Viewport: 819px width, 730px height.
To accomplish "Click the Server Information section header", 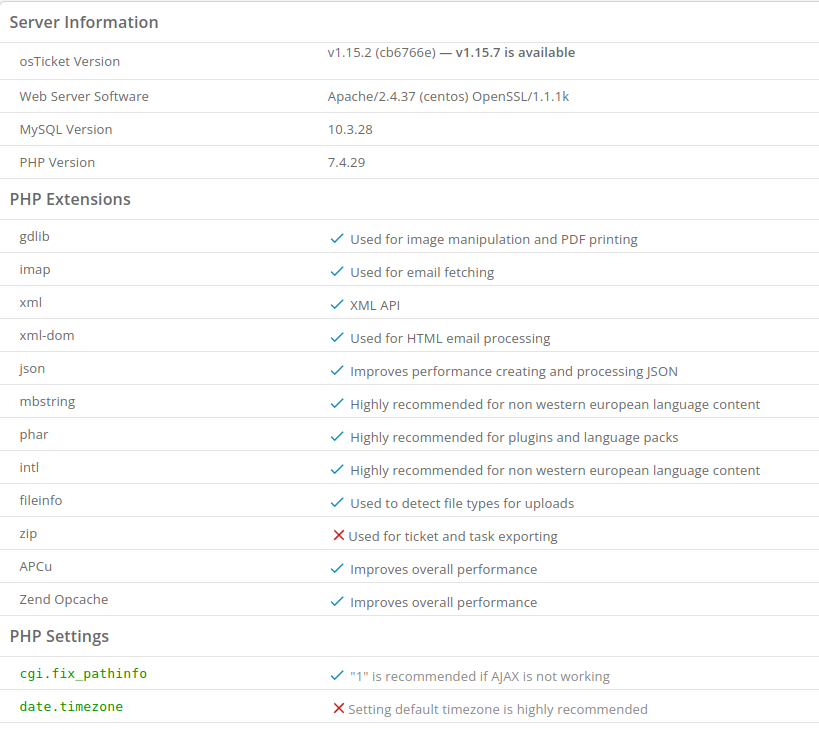I will (84, 22).
